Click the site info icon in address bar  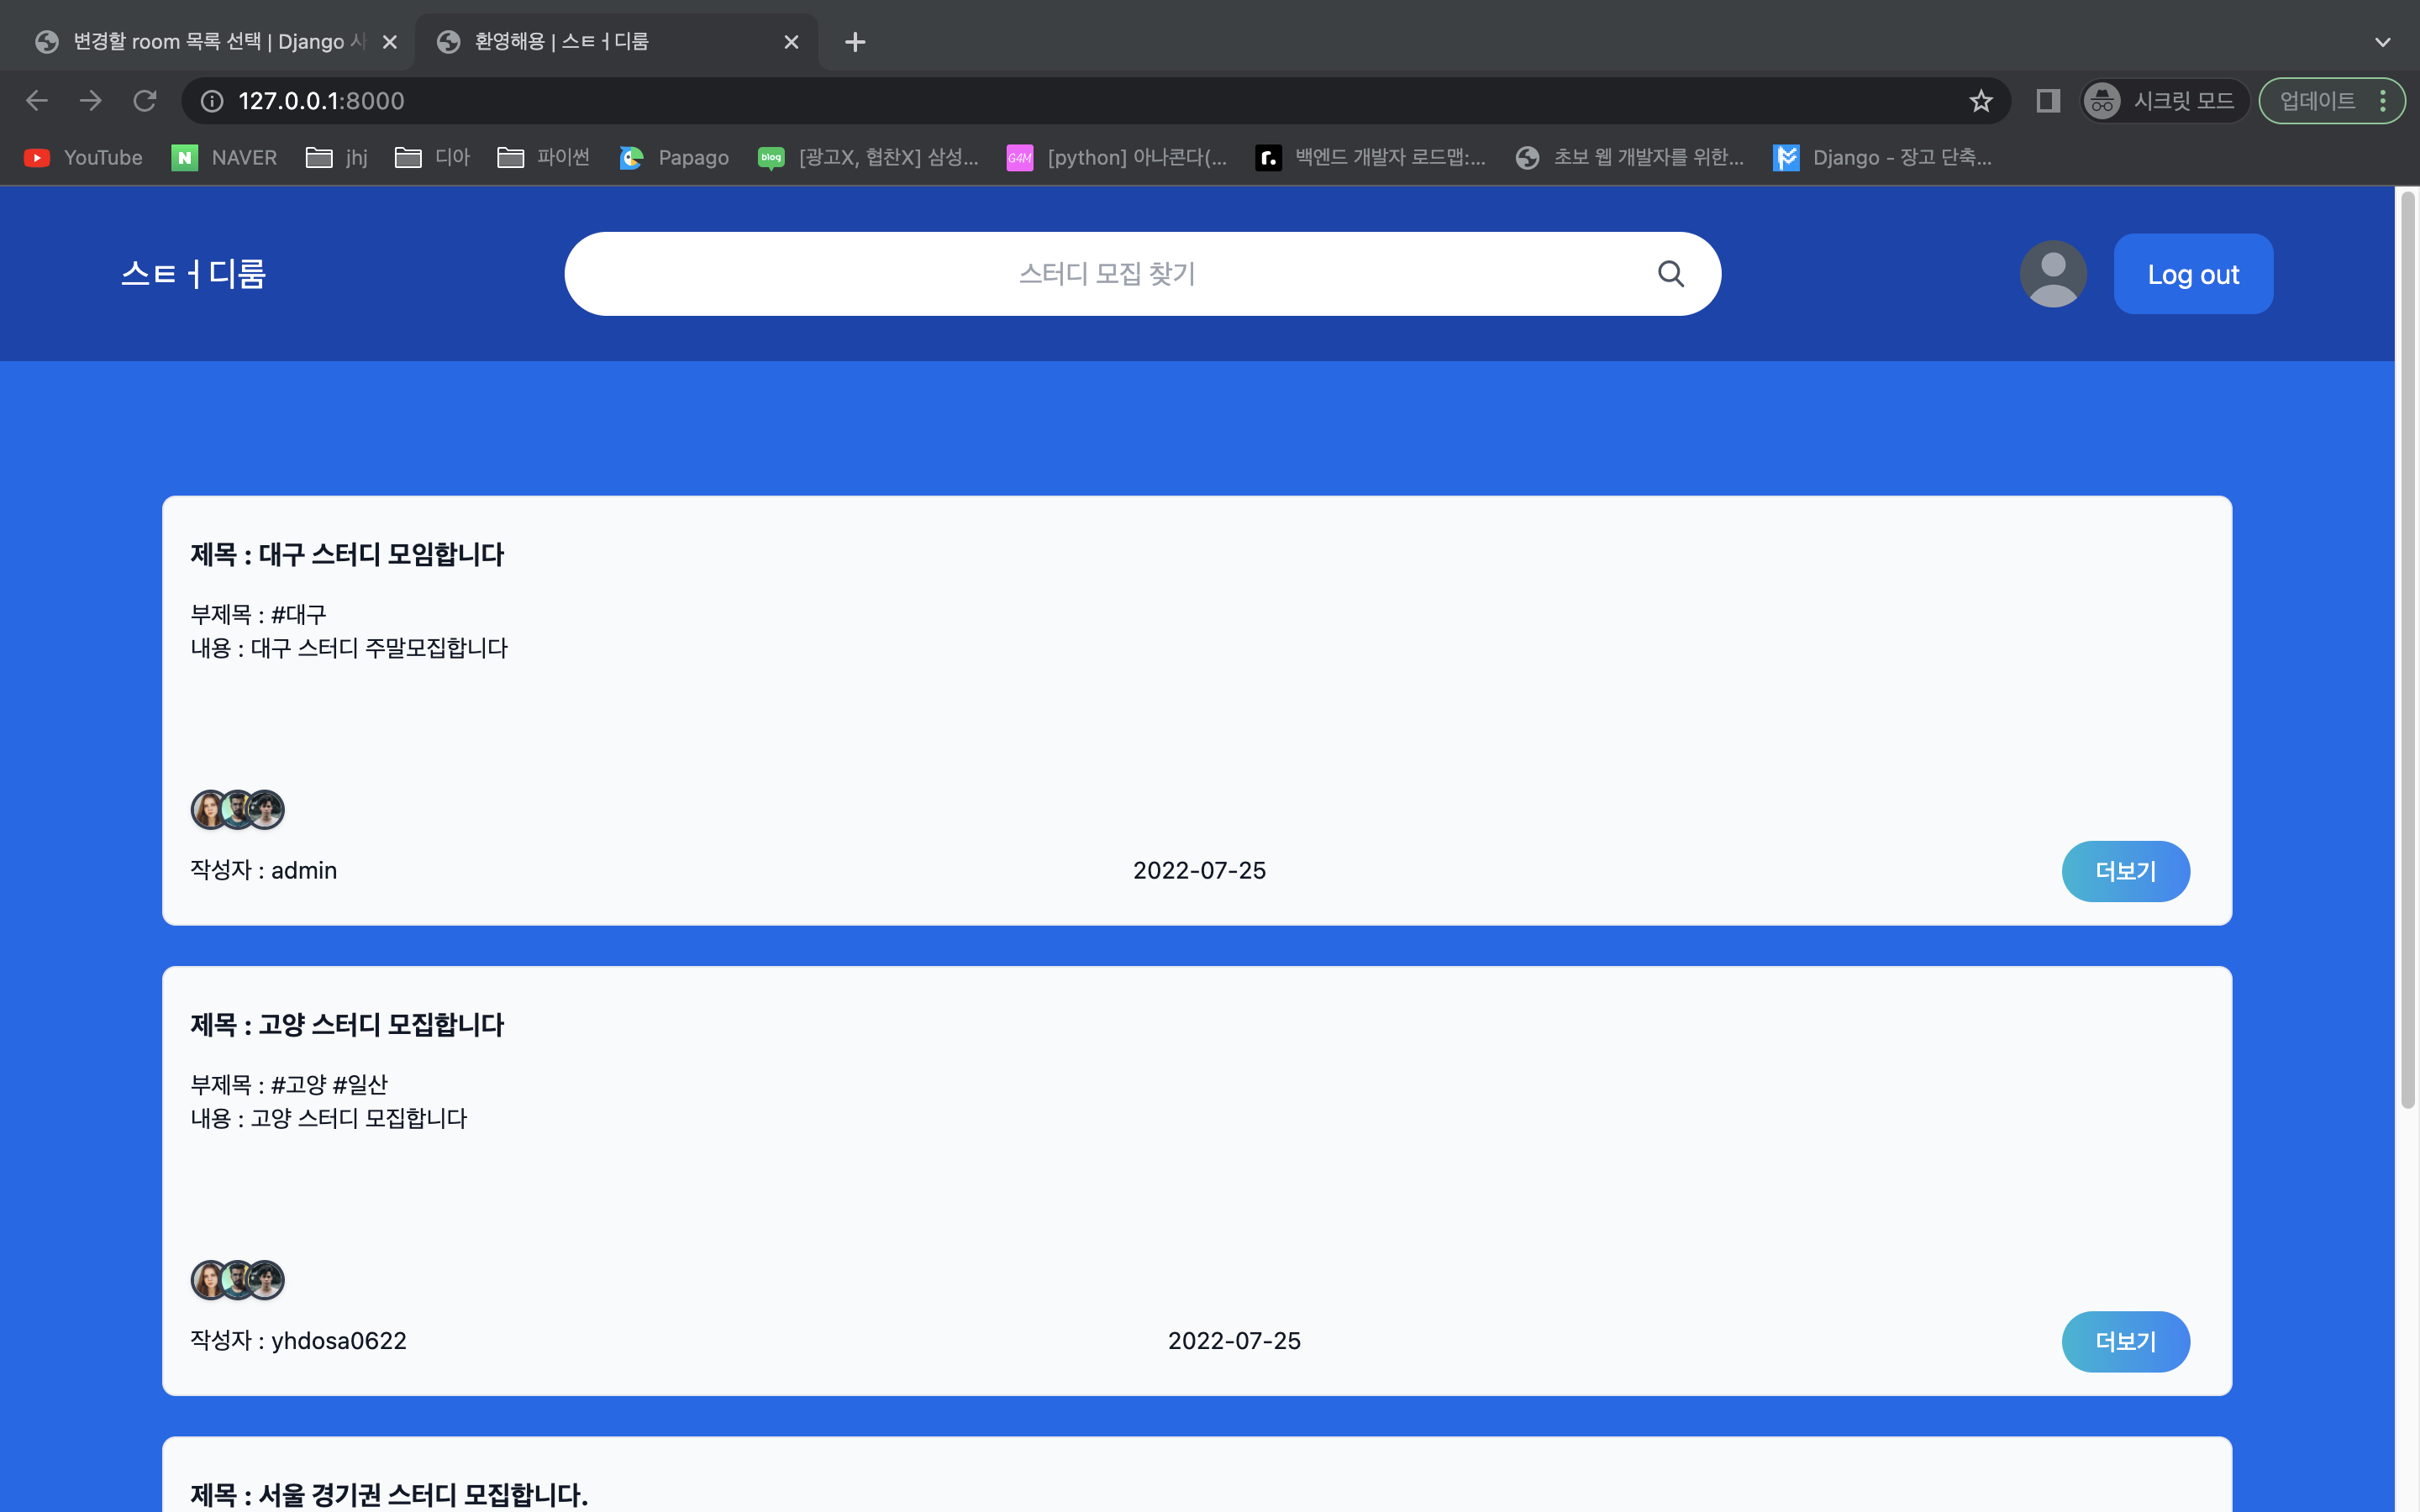point(212,101)
